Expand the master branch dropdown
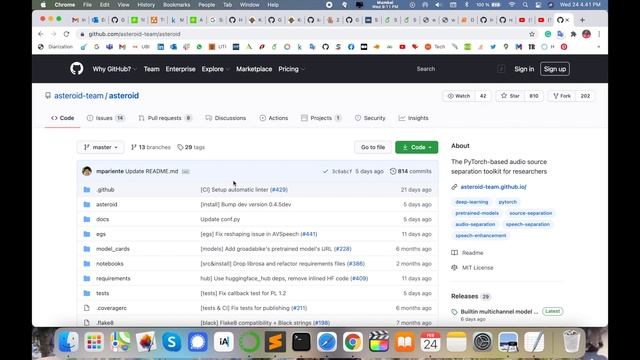Image resolution: width=640 pixels, height=360 pixels. coord(101,147)
